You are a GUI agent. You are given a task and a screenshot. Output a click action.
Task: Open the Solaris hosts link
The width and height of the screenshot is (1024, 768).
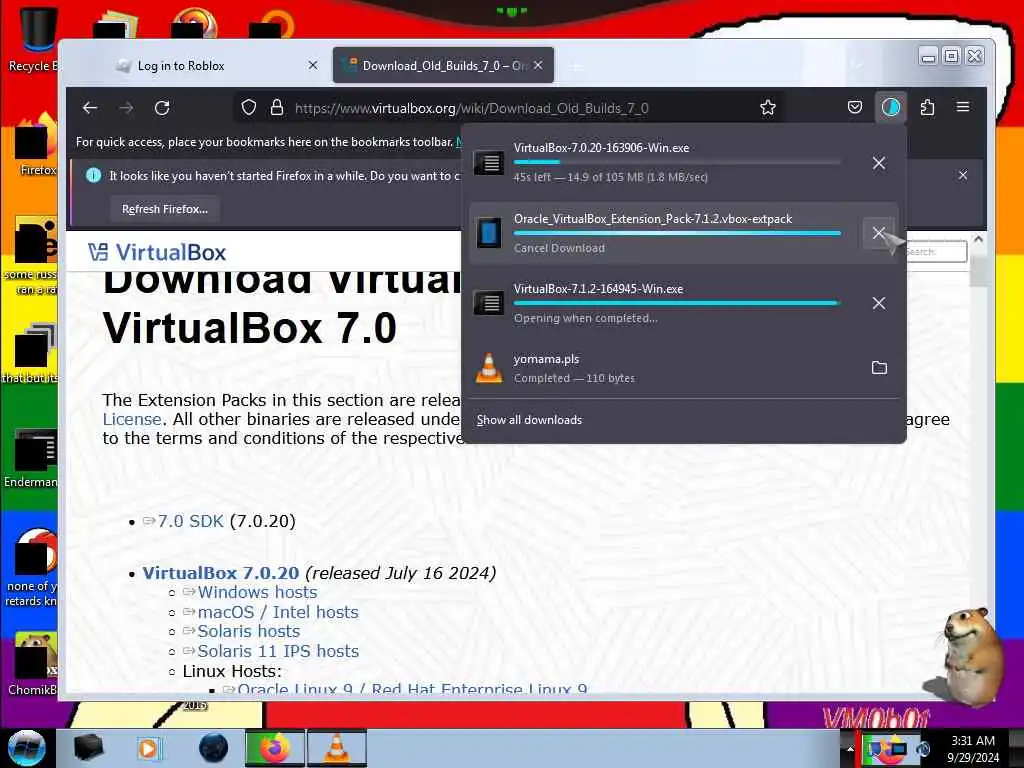[x=249, y=632]
